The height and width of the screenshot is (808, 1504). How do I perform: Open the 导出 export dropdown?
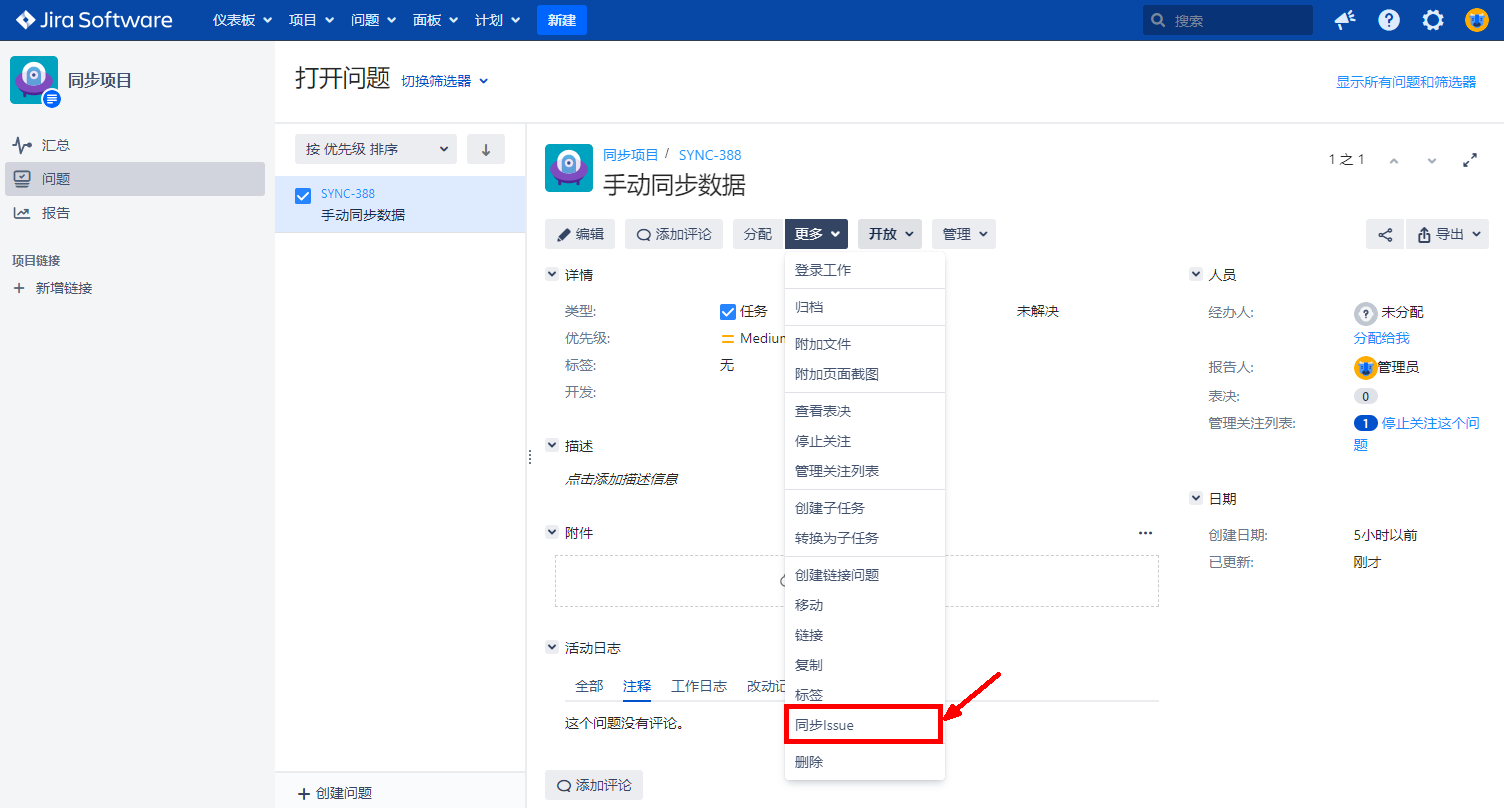point(1447,234)
